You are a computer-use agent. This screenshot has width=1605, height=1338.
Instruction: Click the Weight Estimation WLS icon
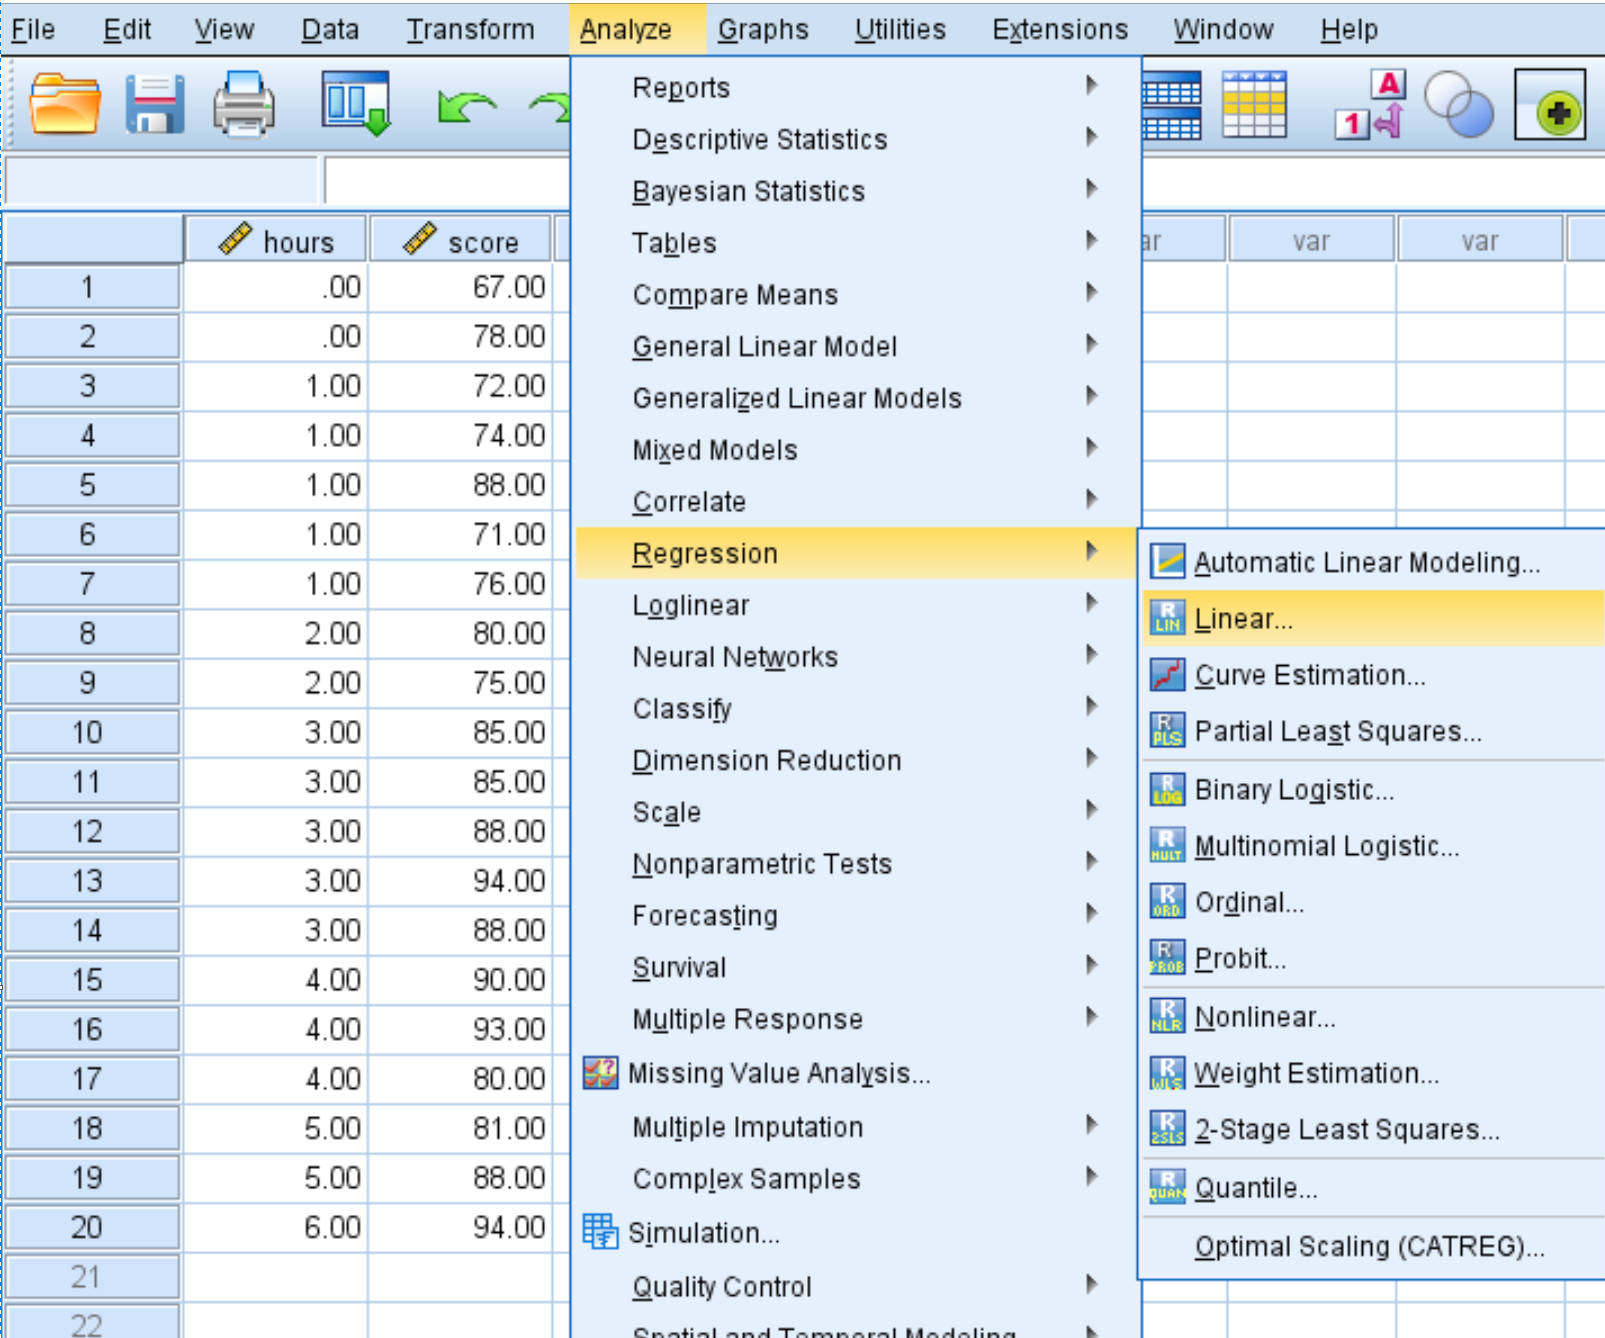tap(1167, 1073)
